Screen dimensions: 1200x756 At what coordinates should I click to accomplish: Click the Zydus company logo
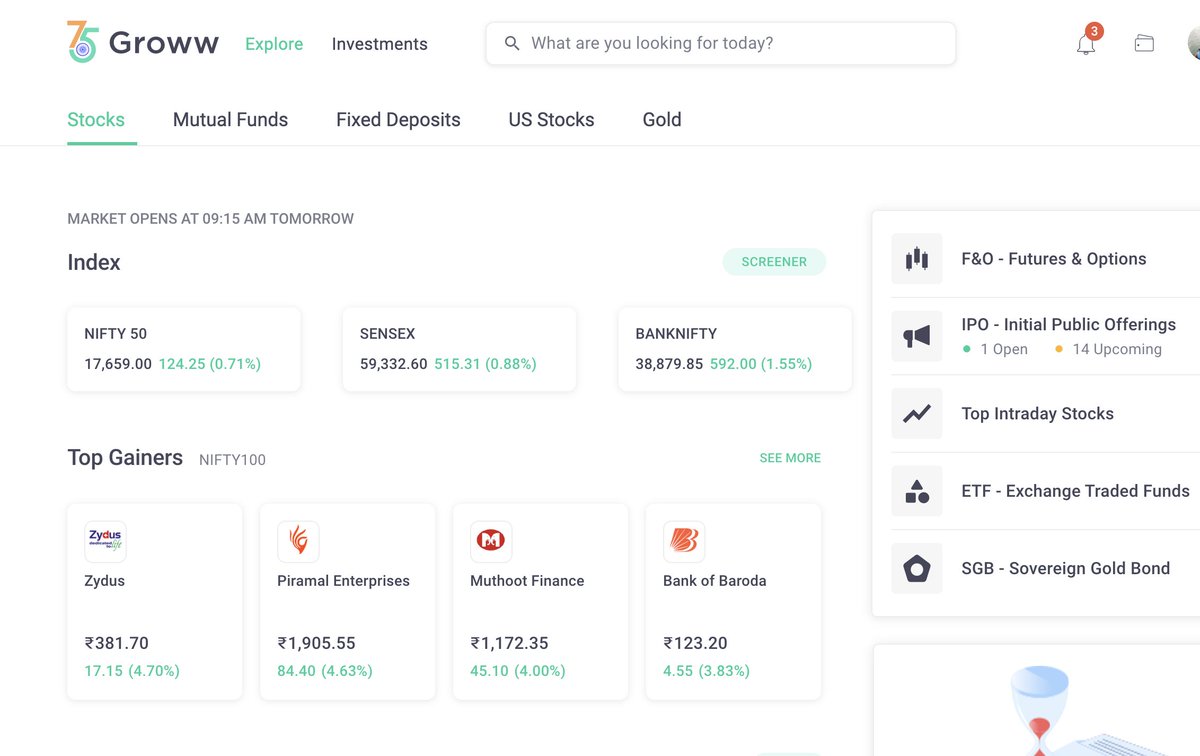(x=105, y=541)
